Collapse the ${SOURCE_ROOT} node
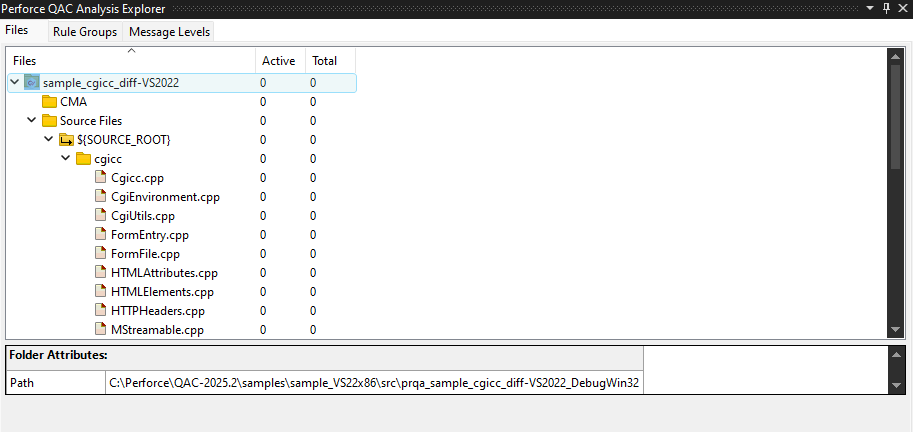The width and height of the screenshot is (913, 432). (49, 140)
